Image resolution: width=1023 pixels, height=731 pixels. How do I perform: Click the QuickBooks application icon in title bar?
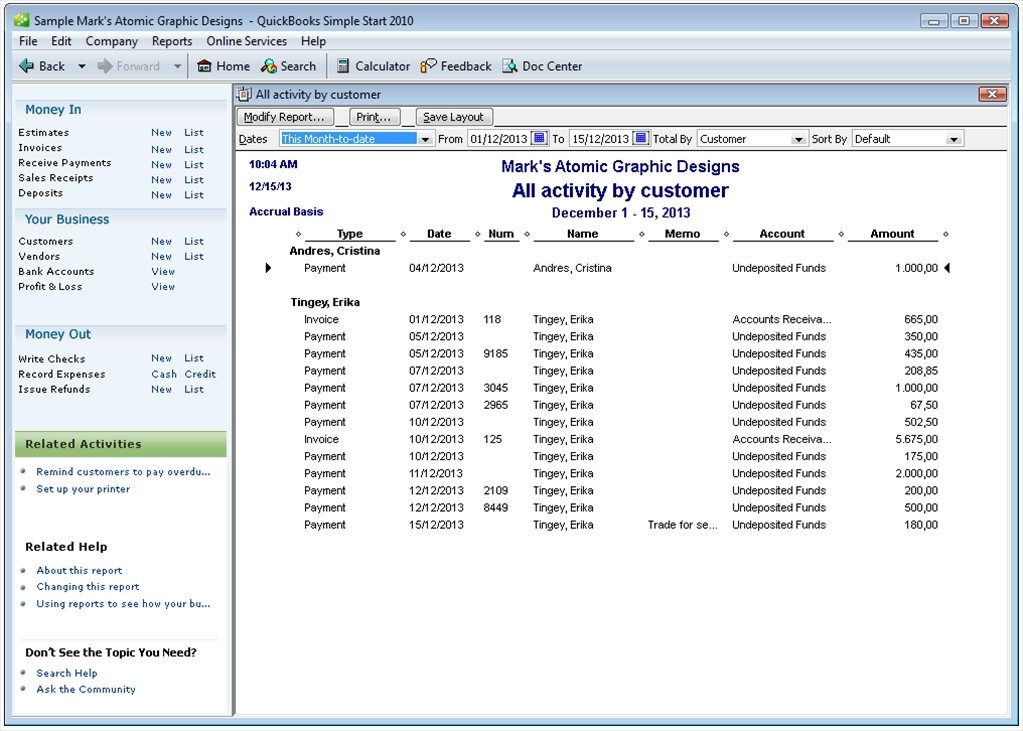22,20
